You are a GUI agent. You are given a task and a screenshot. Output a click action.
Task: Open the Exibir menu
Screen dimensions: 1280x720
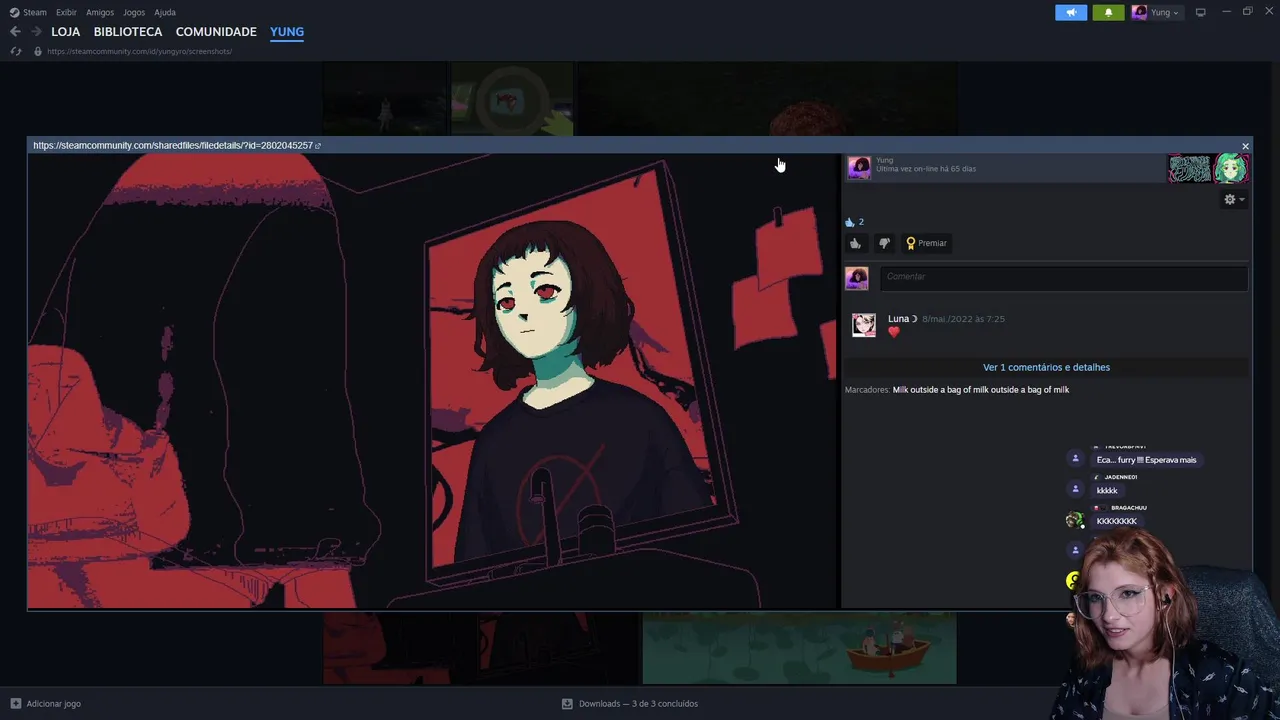point(66,12)
